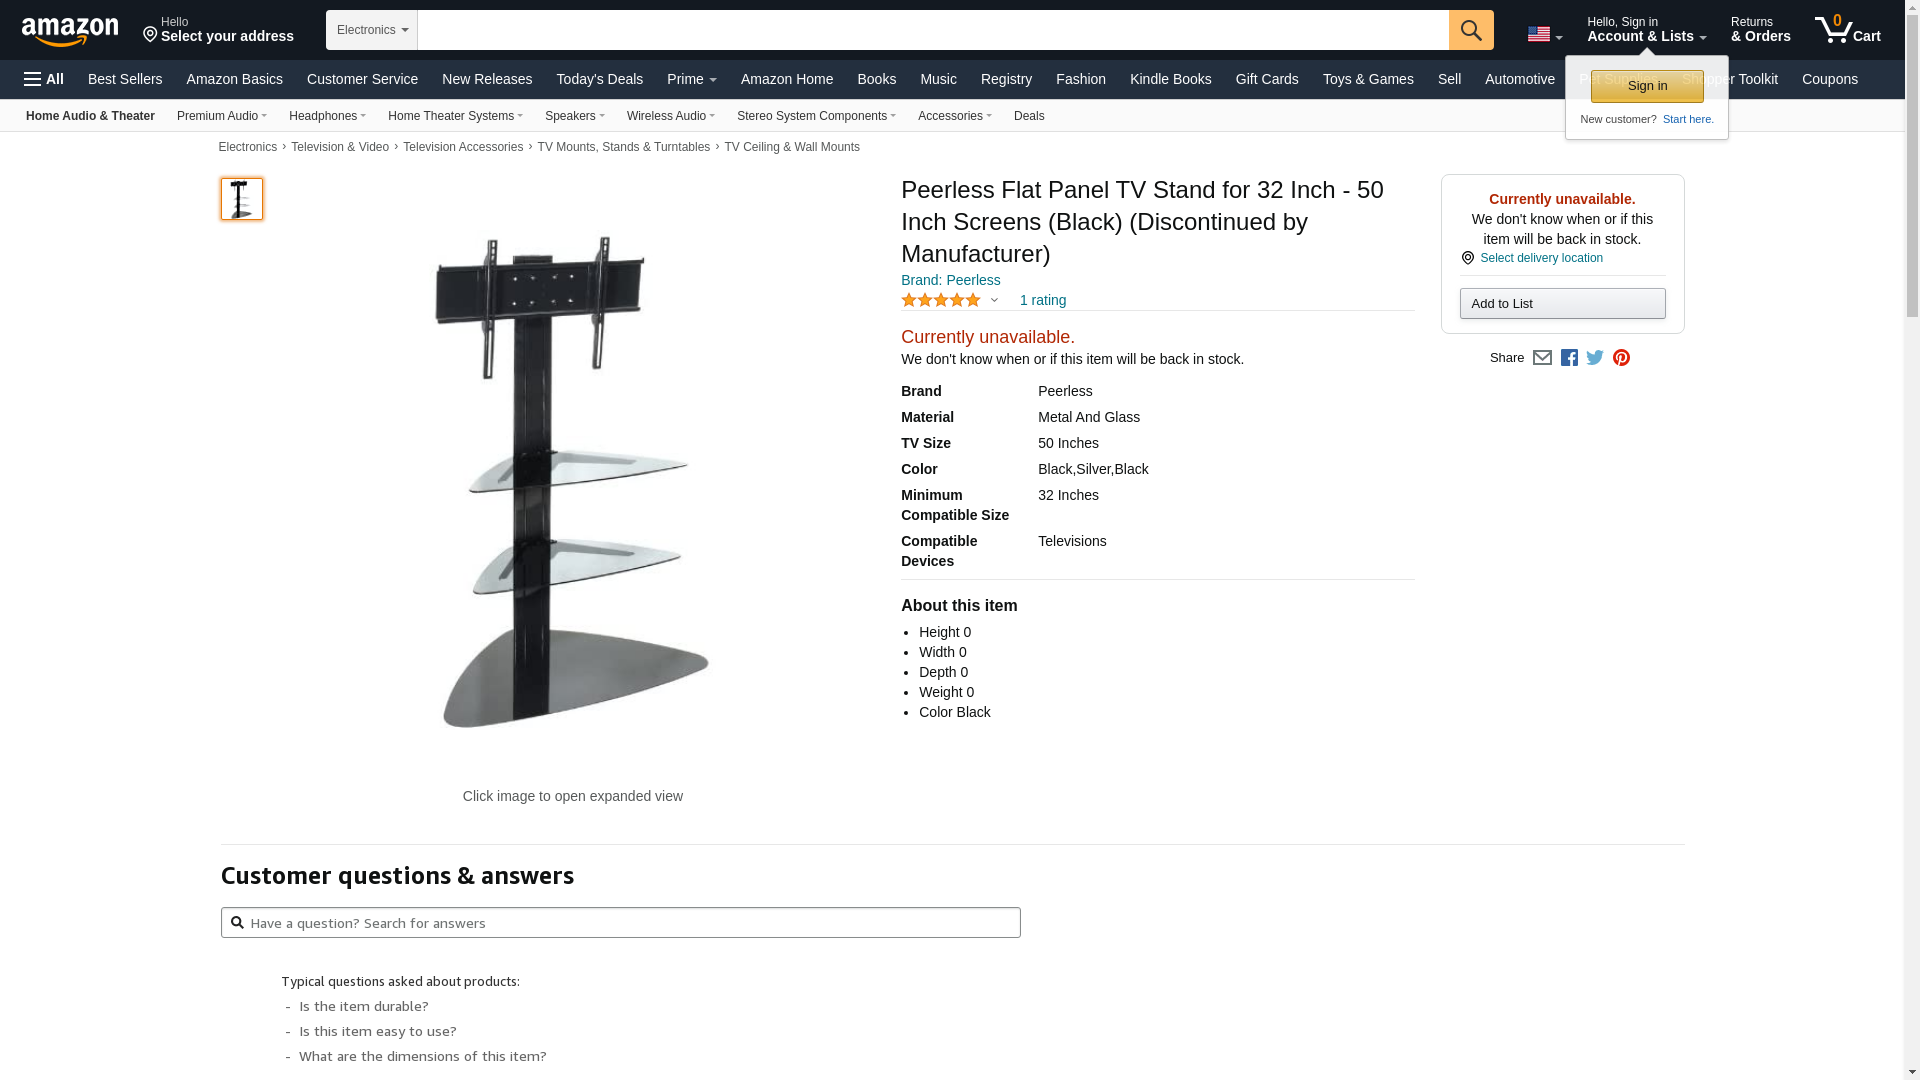Share product on Pinterest
This screenshot has height=1080, width=1920.
pyautogui.click(x=1621, y=358)
